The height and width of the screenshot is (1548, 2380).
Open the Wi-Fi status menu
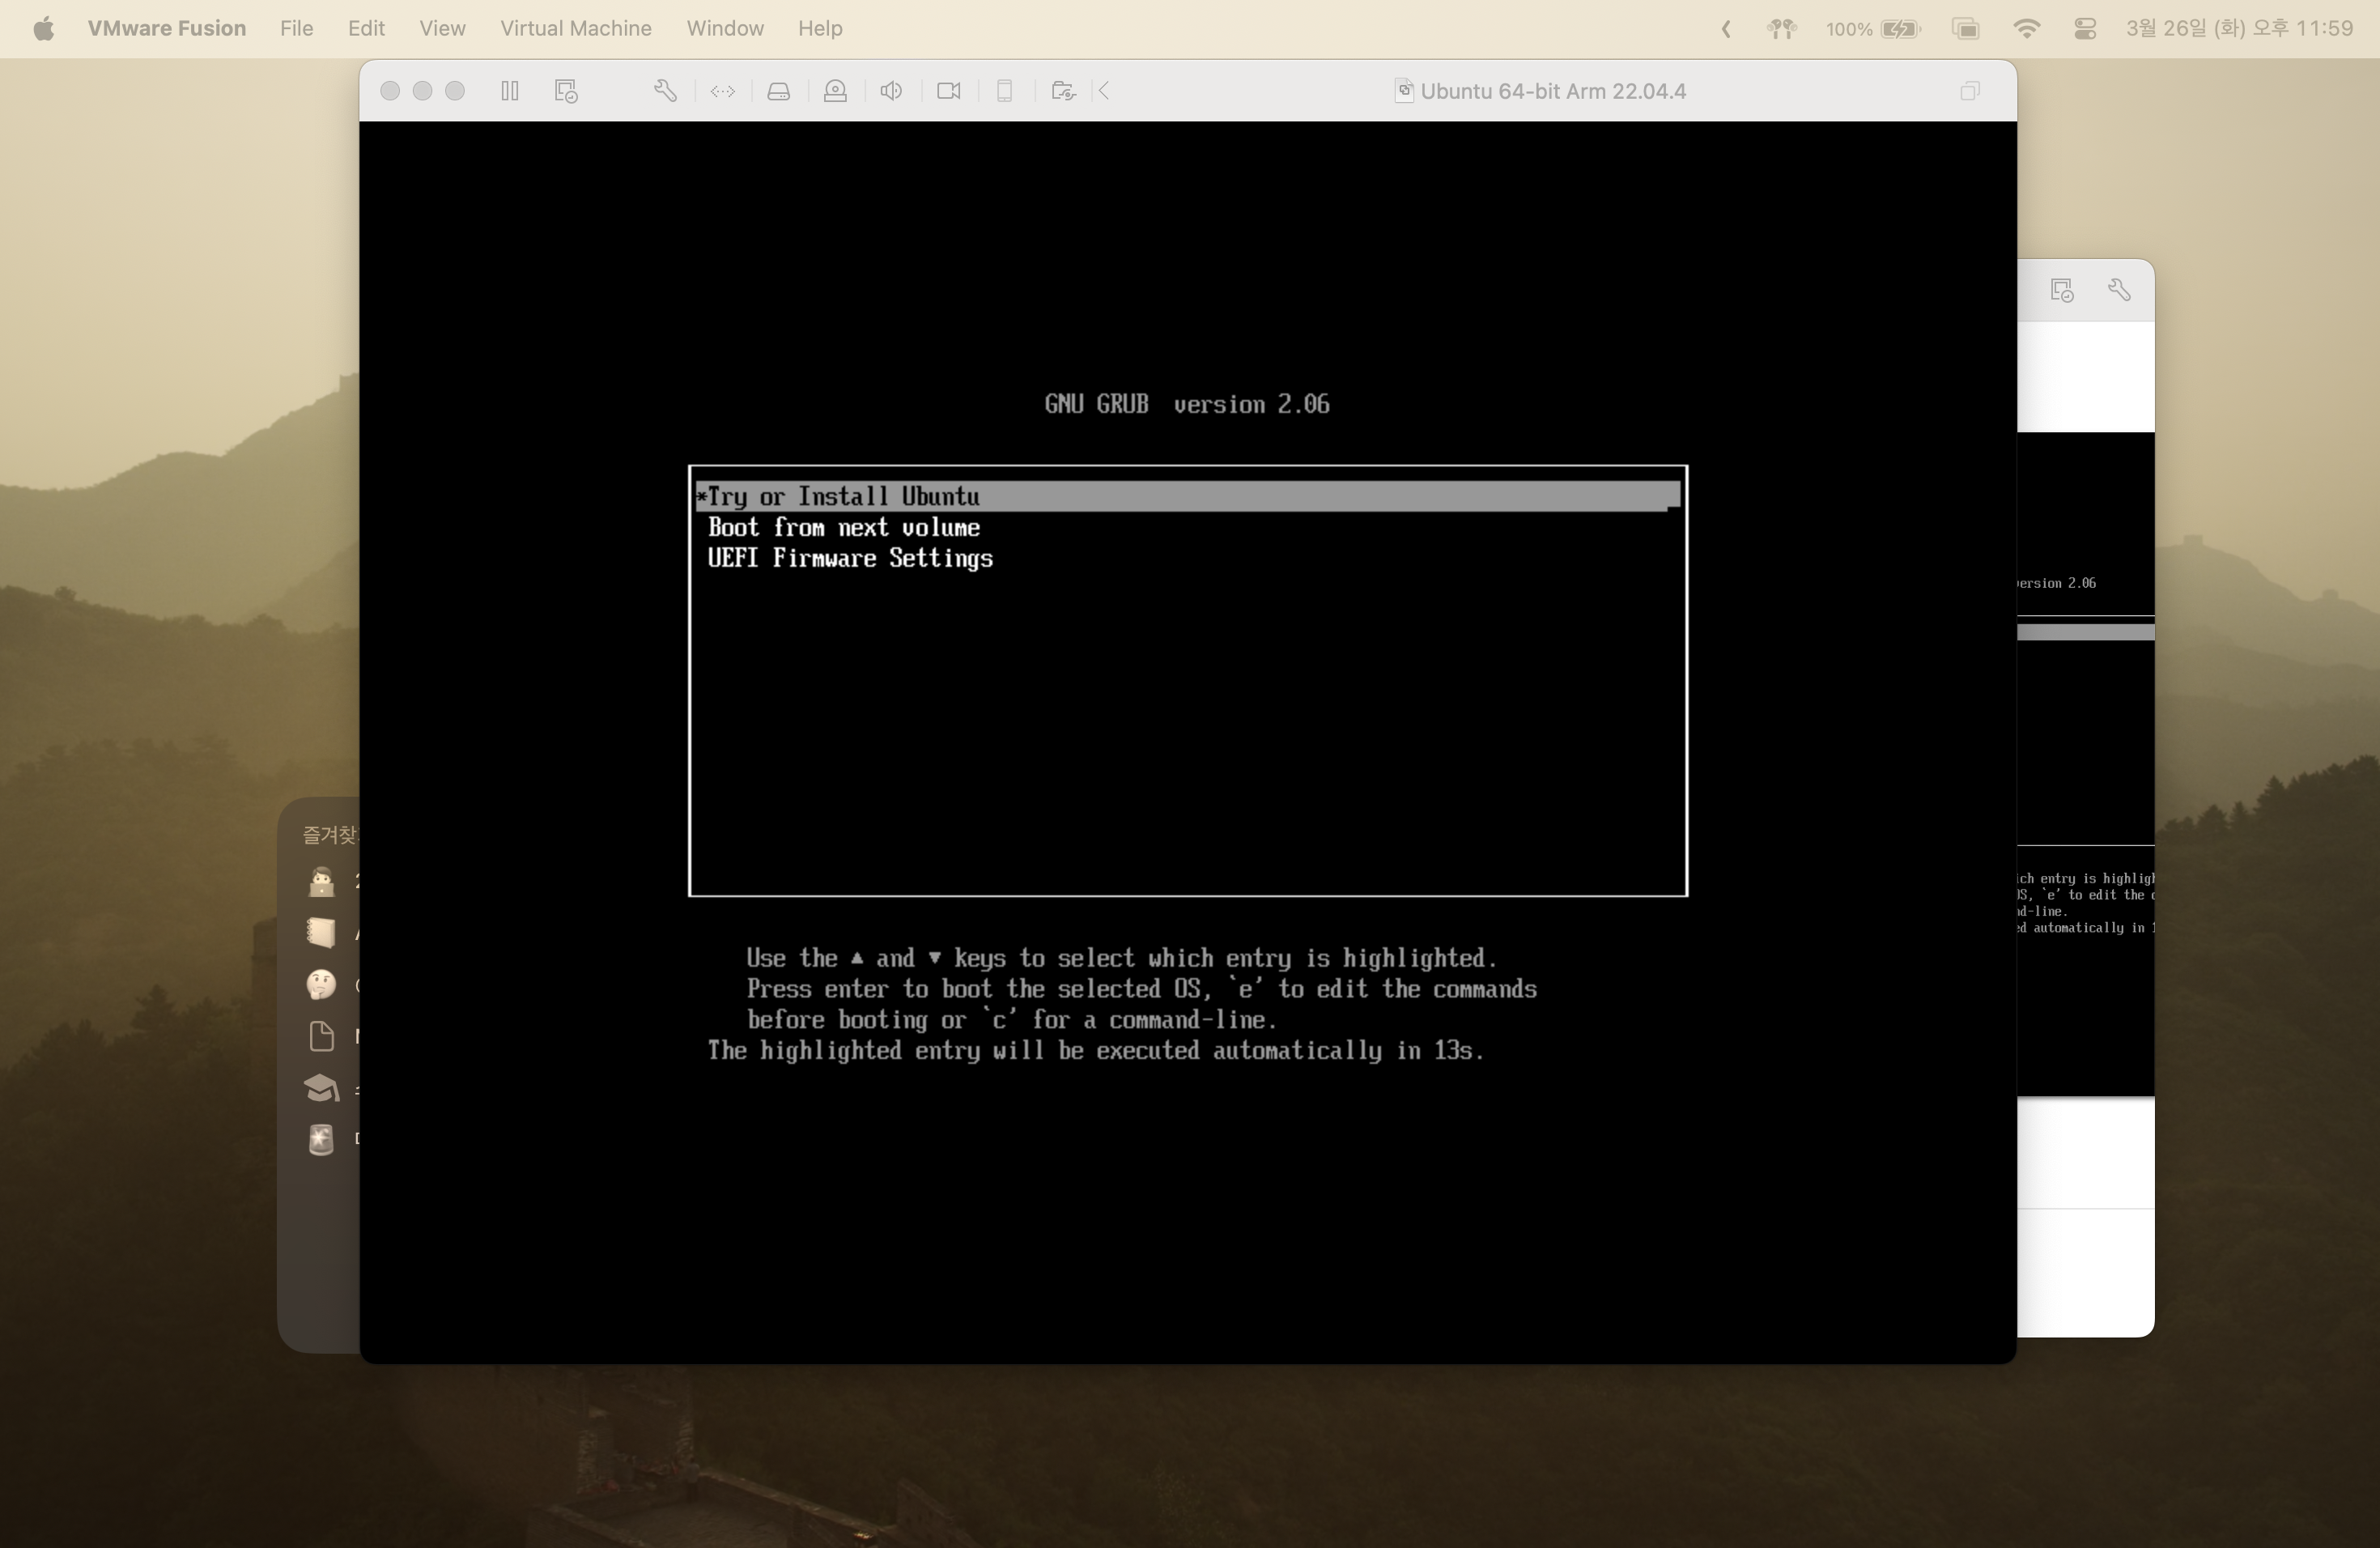[2026, 29]
